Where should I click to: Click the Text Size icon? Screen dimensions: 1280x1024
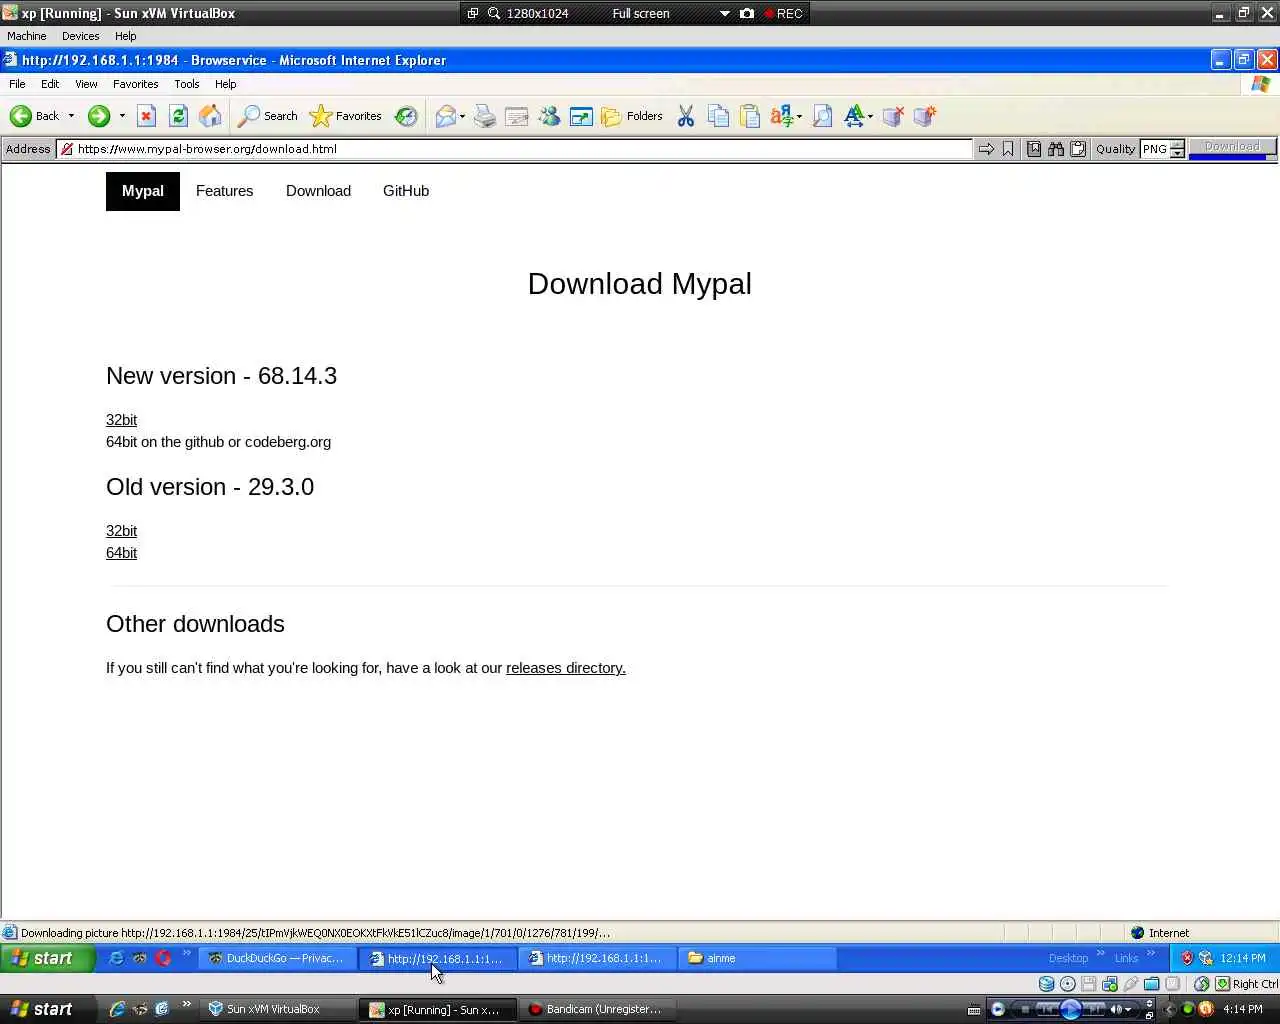[854, 116]
